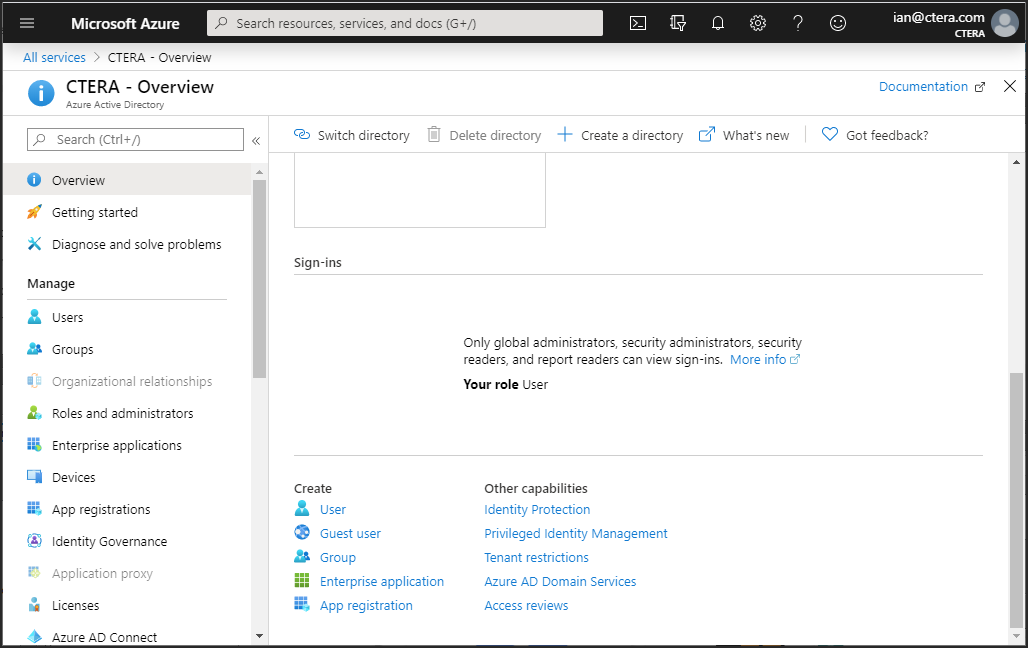Select Overview in the sidebar menu
This screenshot has width=1028, height=648.
127,180
